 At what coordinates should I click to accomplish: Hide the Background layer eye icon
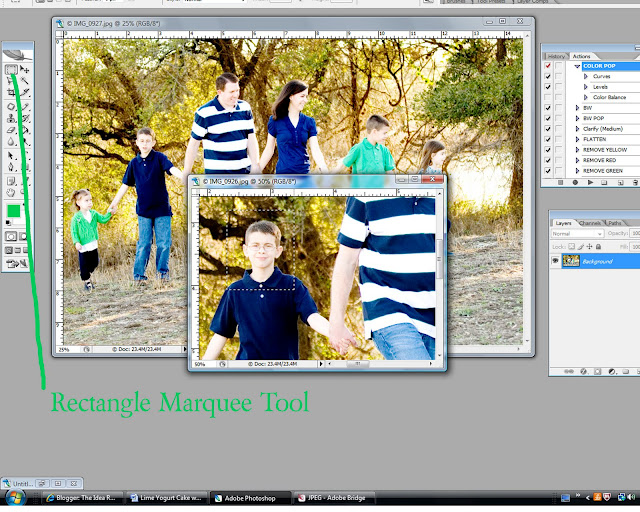coord(555,260)
